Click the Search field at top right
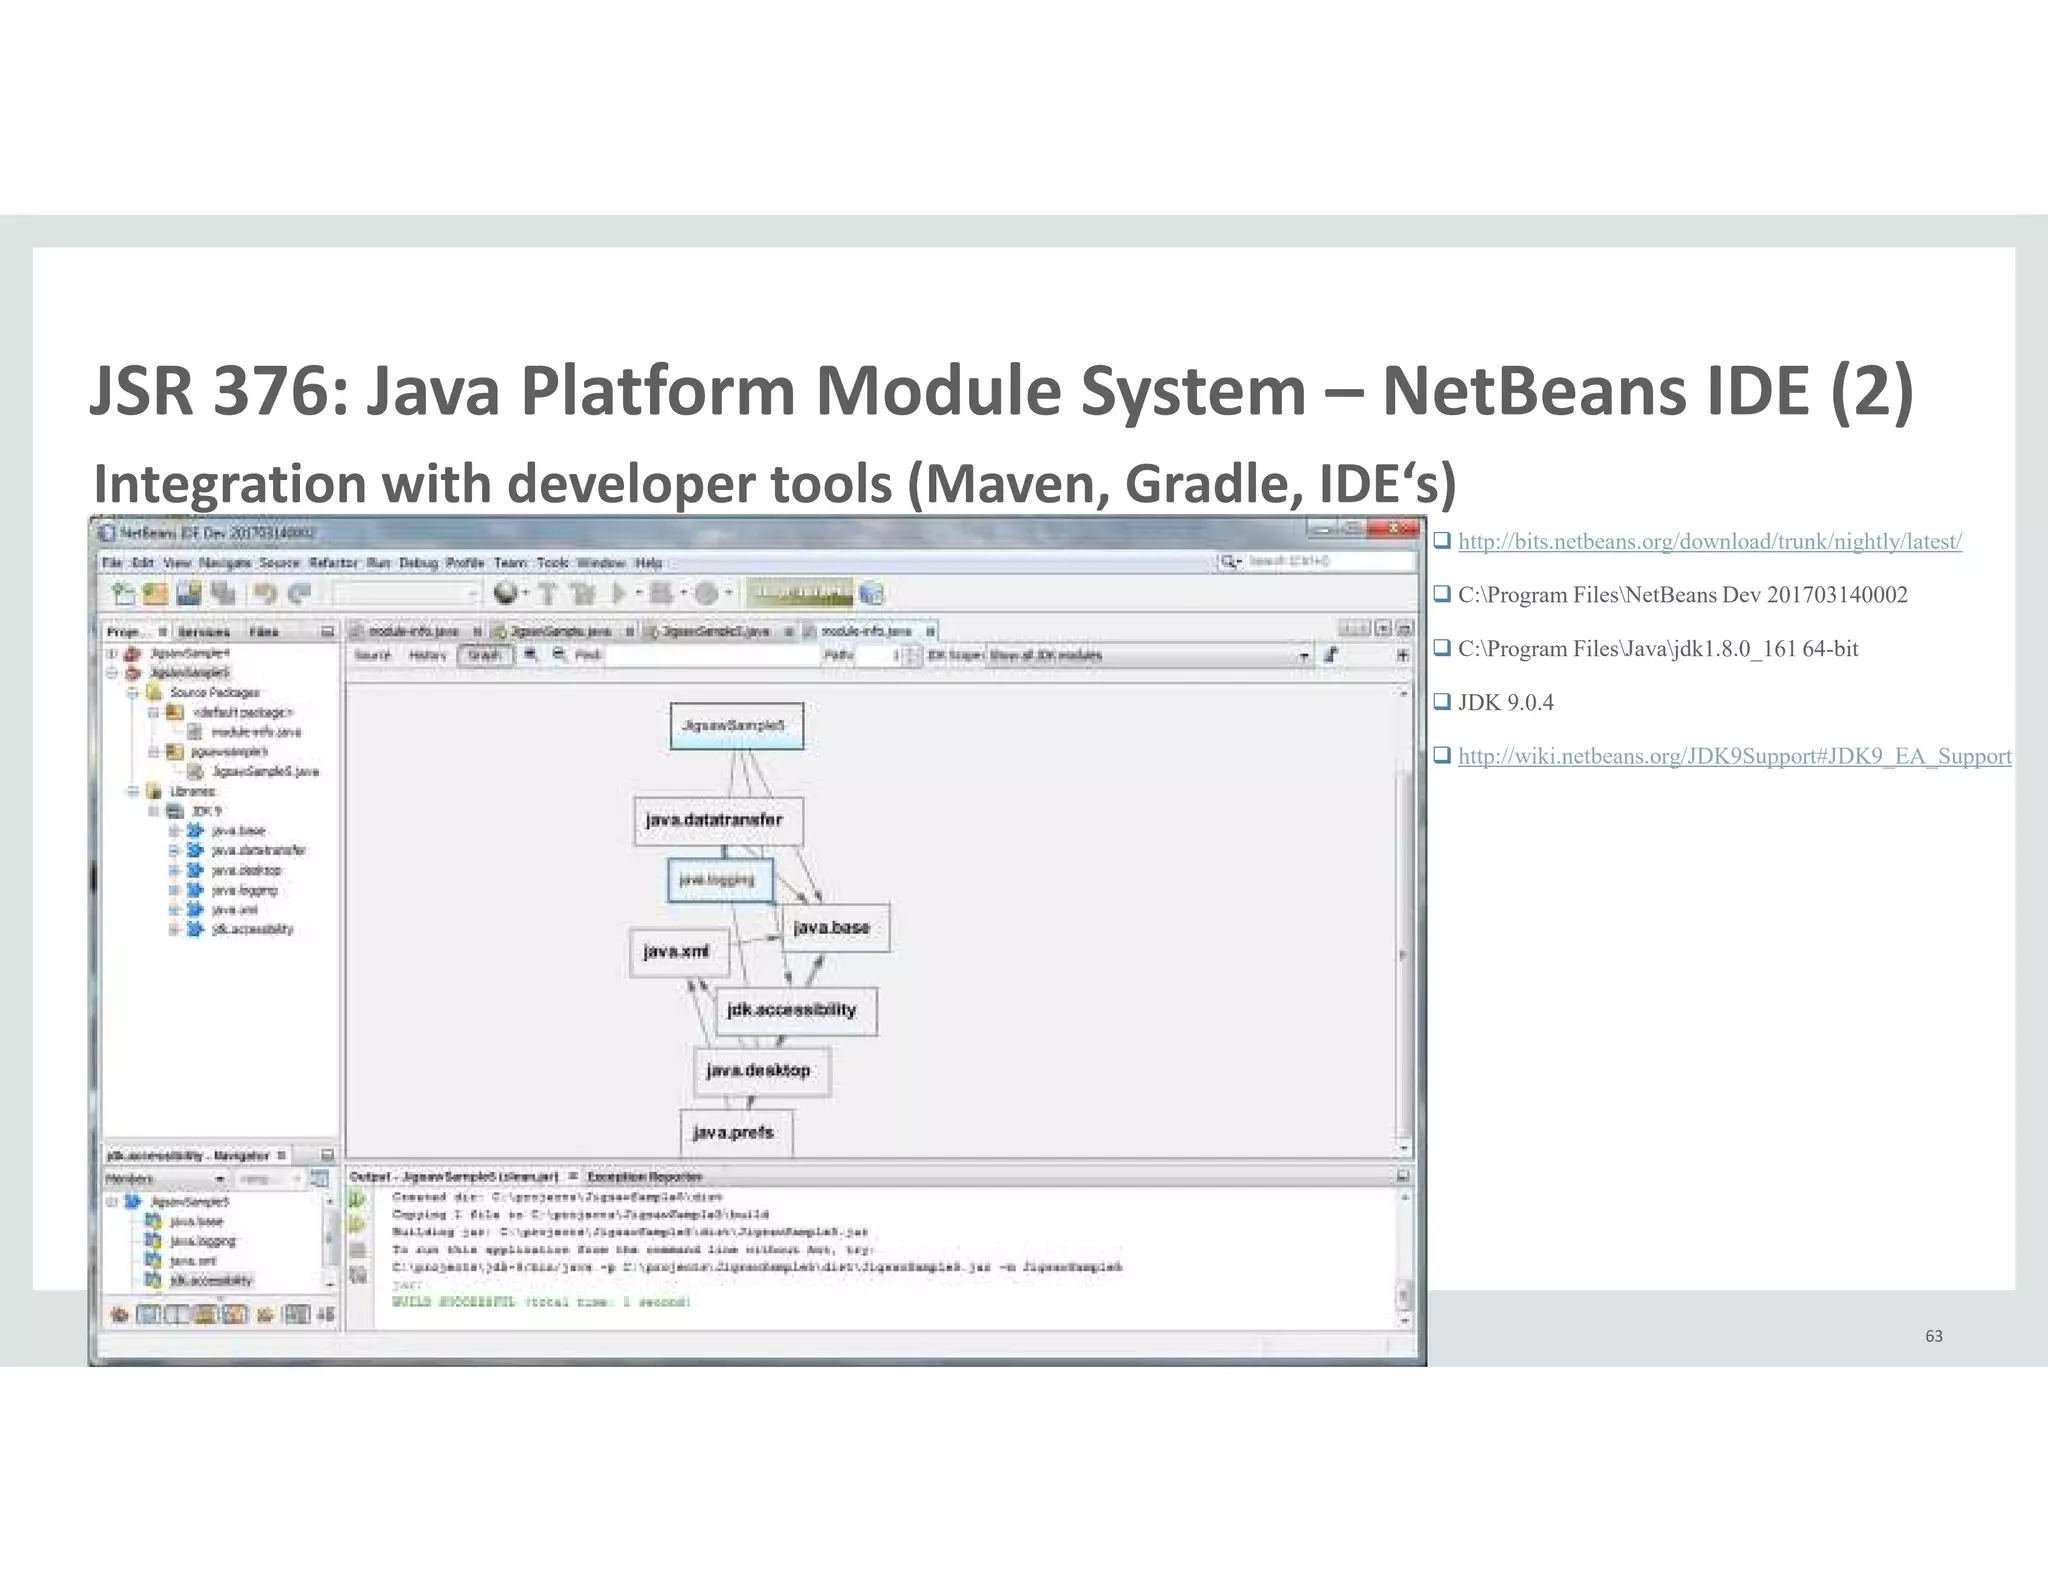The image size is (2048, 1582). tap(1317, 561)
